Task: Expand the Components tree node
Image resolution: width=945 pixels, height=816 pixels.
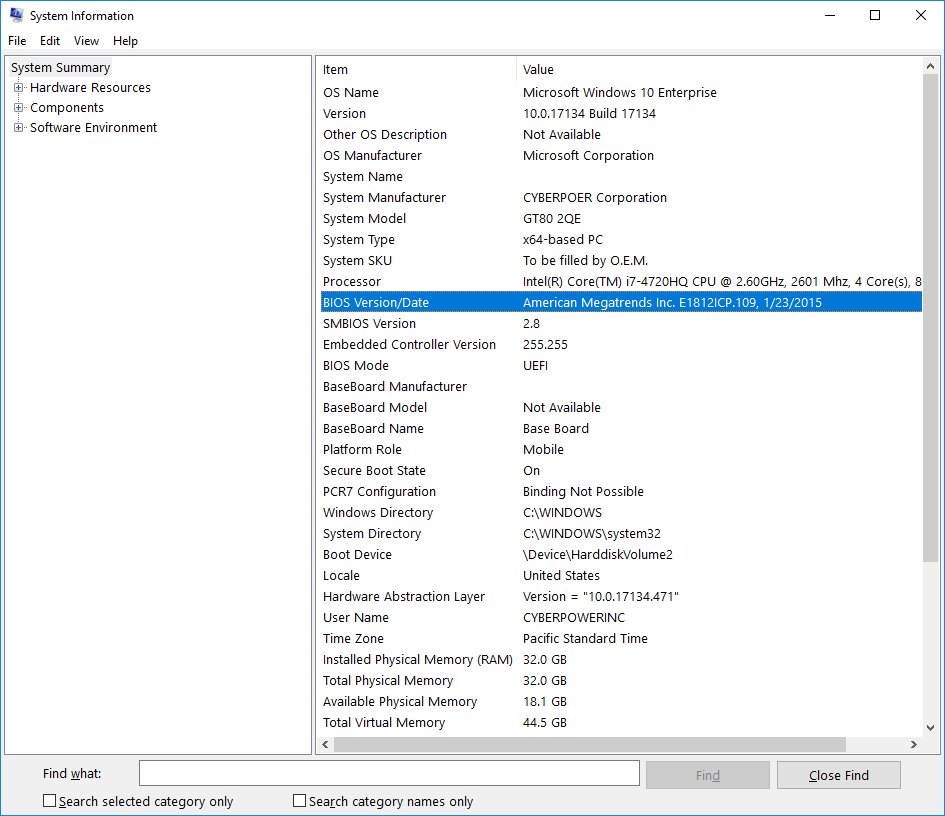Action: coord(21,107)
